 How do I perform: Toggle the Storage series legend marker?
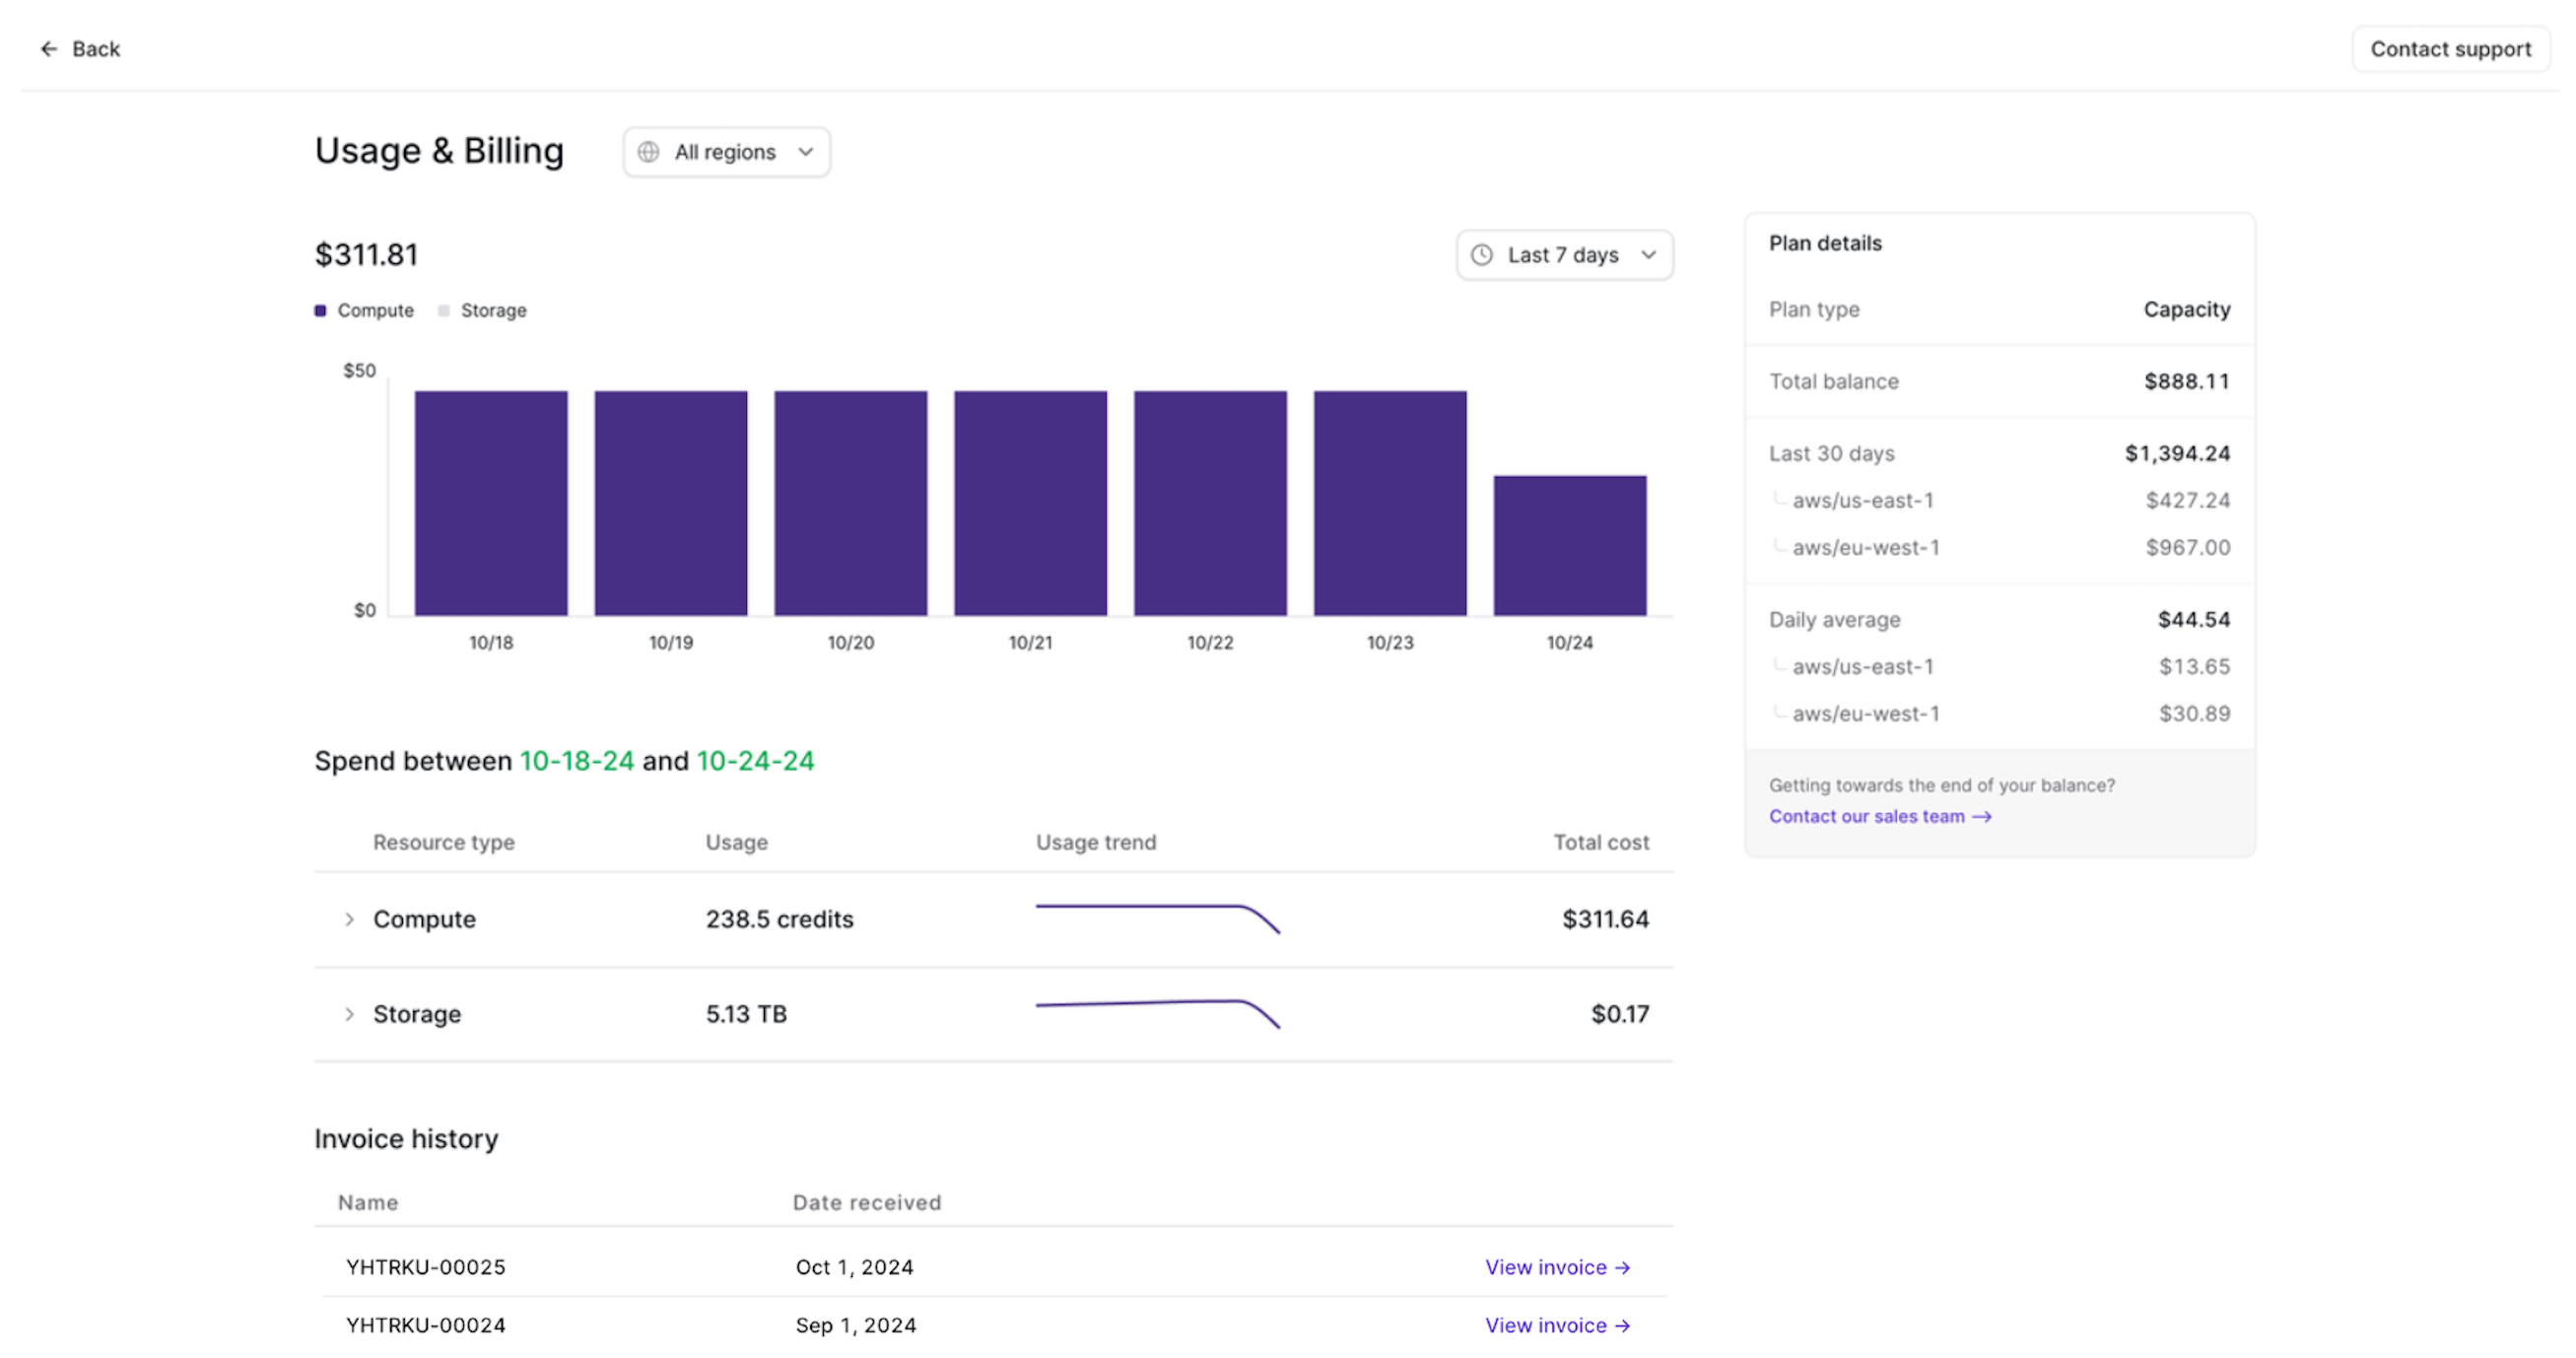pos(444,311)
